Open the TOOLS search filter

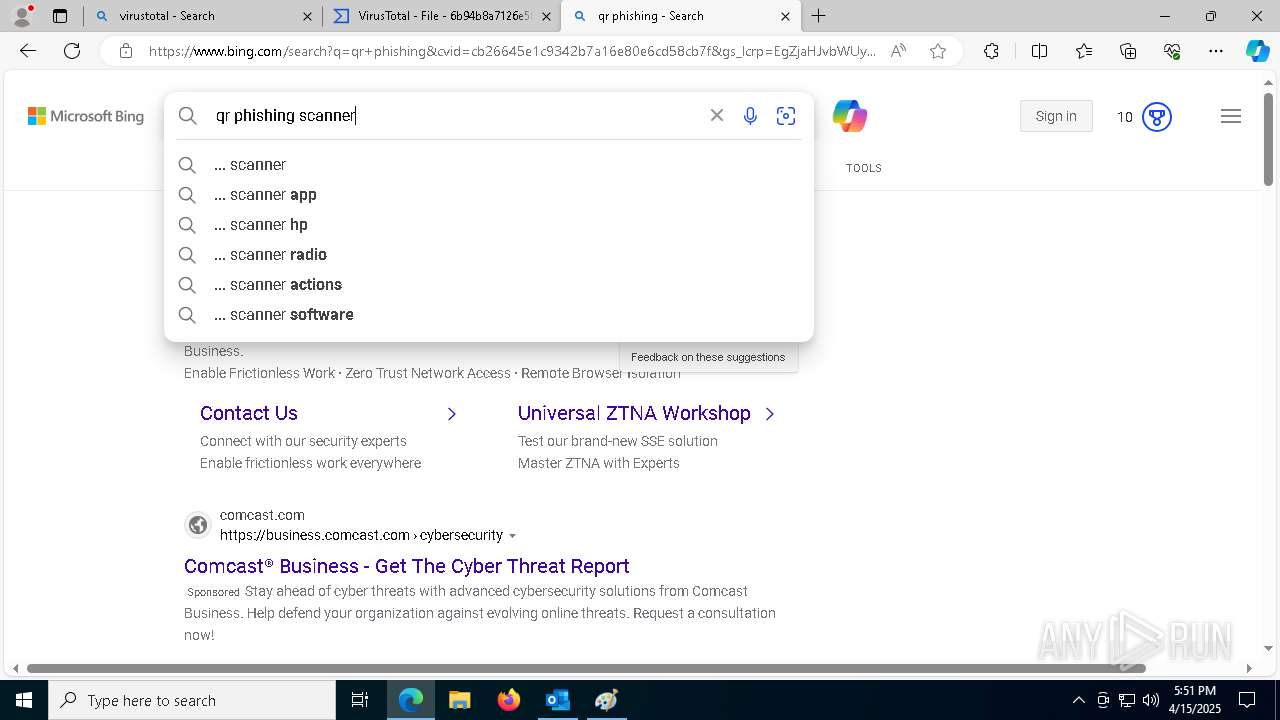point(864,168)
